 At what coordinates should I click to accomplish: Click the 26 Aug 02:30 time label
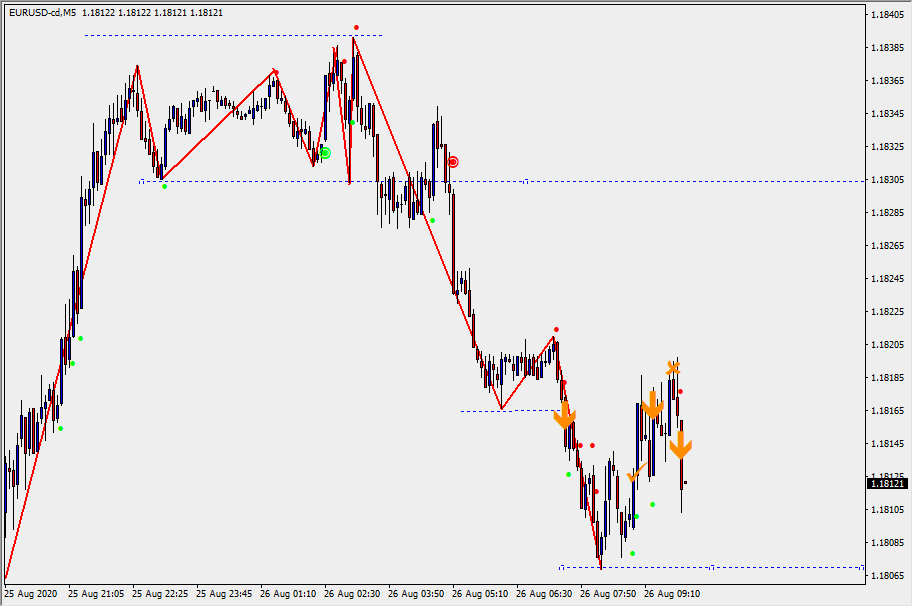coord(352,593)
